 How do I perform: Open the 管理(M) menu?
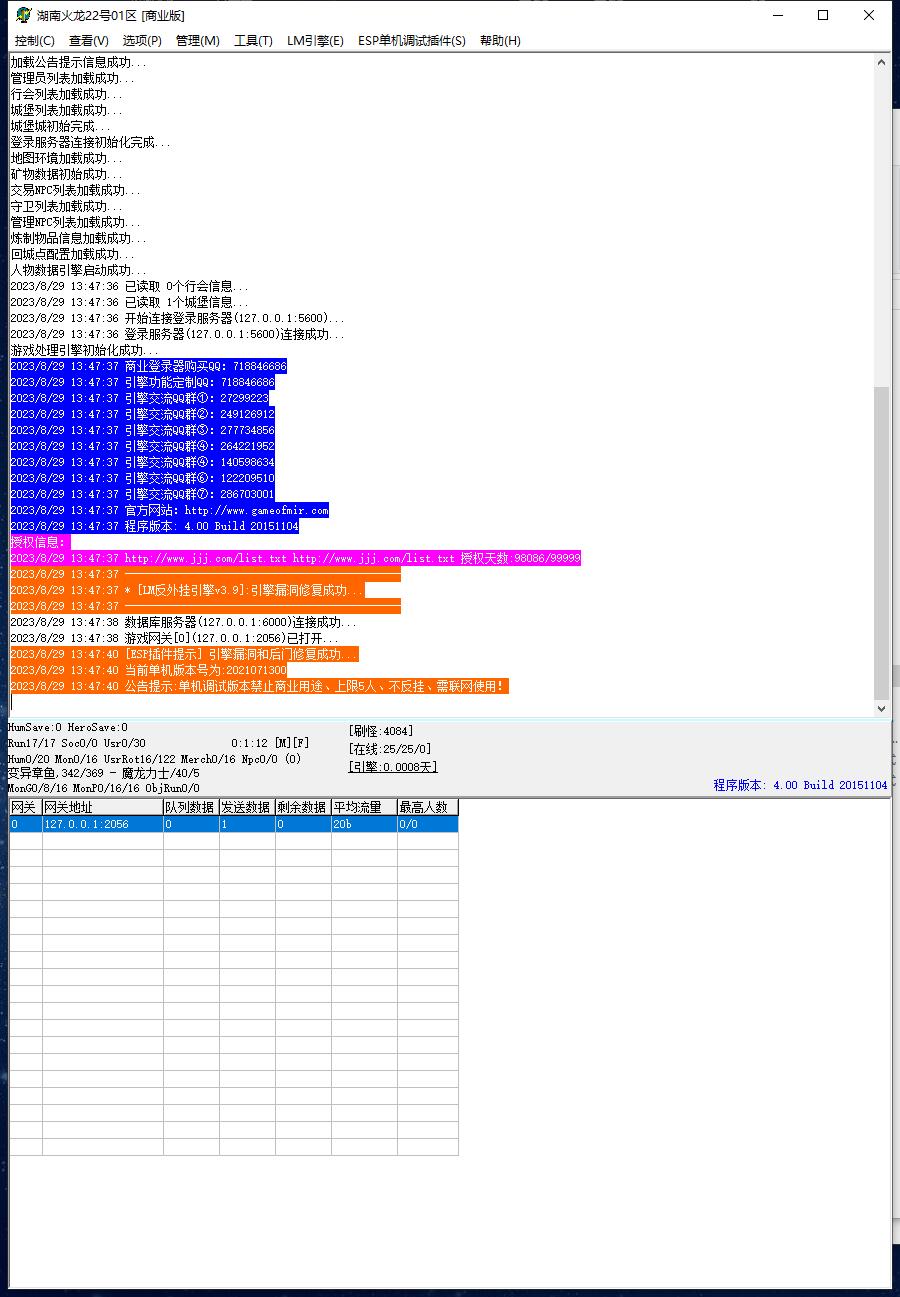tap(197, 41)
